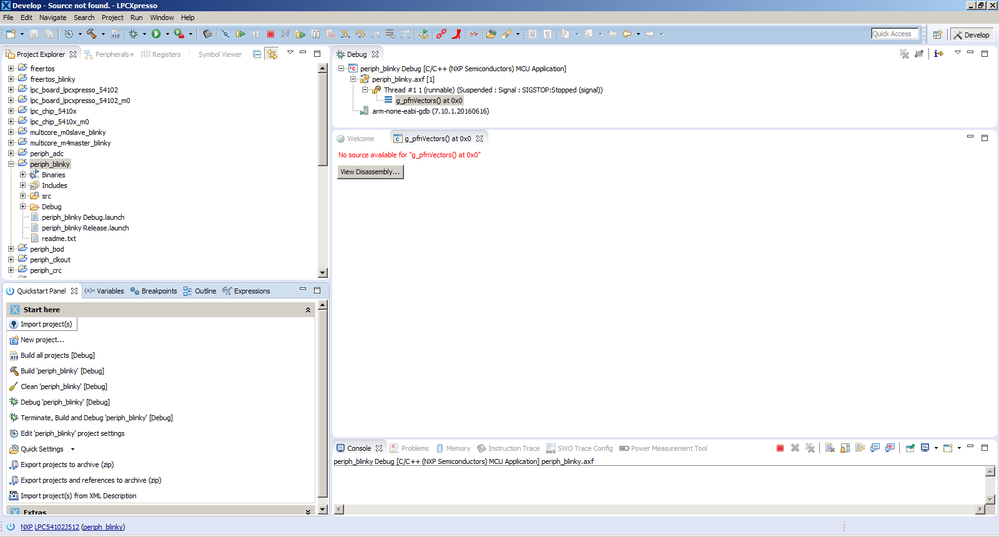Viewport: 999px width, 537px height.
Task: Collapse the Thread #1 node in the Debug view
Action: (365, 90)
